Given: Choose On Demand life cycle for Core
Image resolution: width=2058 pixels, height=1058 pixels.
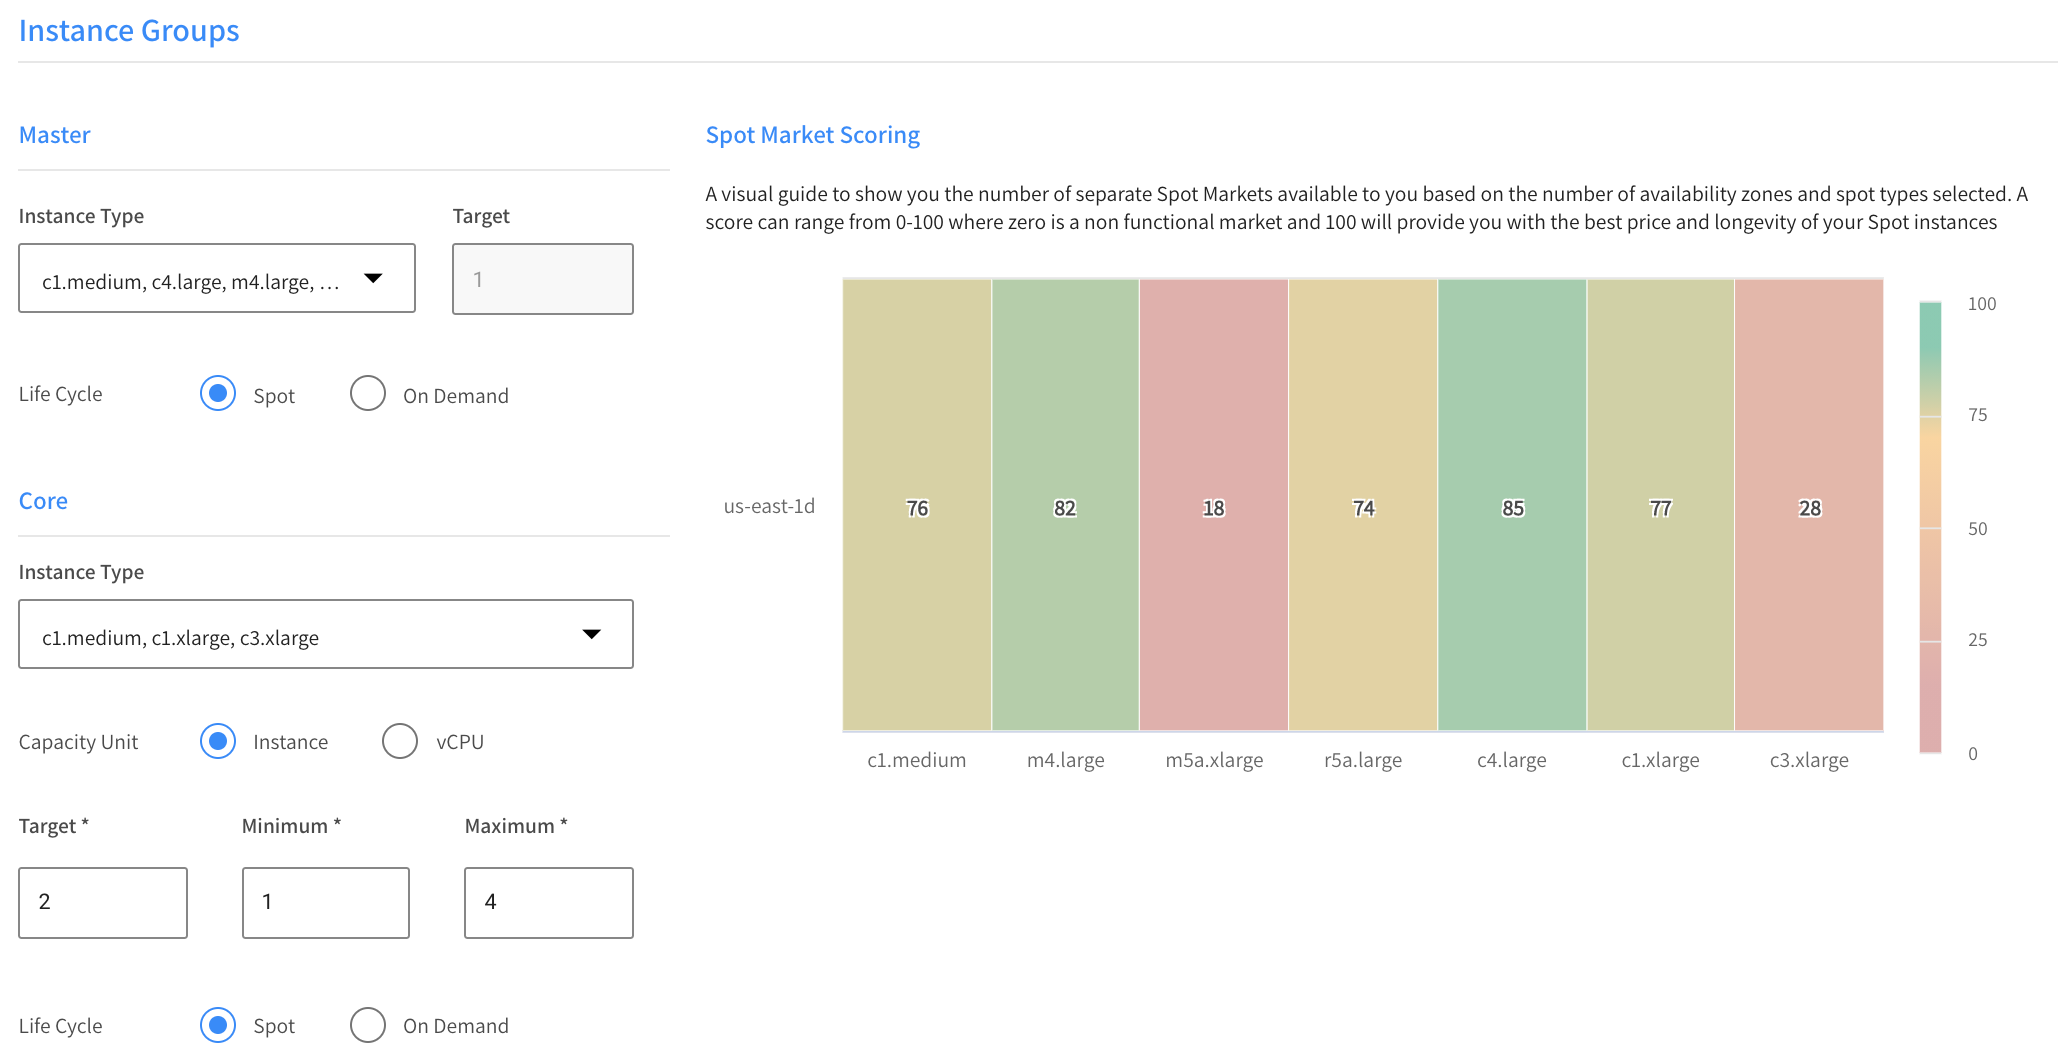Looking at the screenshot, I should [x=368, y=1025].
